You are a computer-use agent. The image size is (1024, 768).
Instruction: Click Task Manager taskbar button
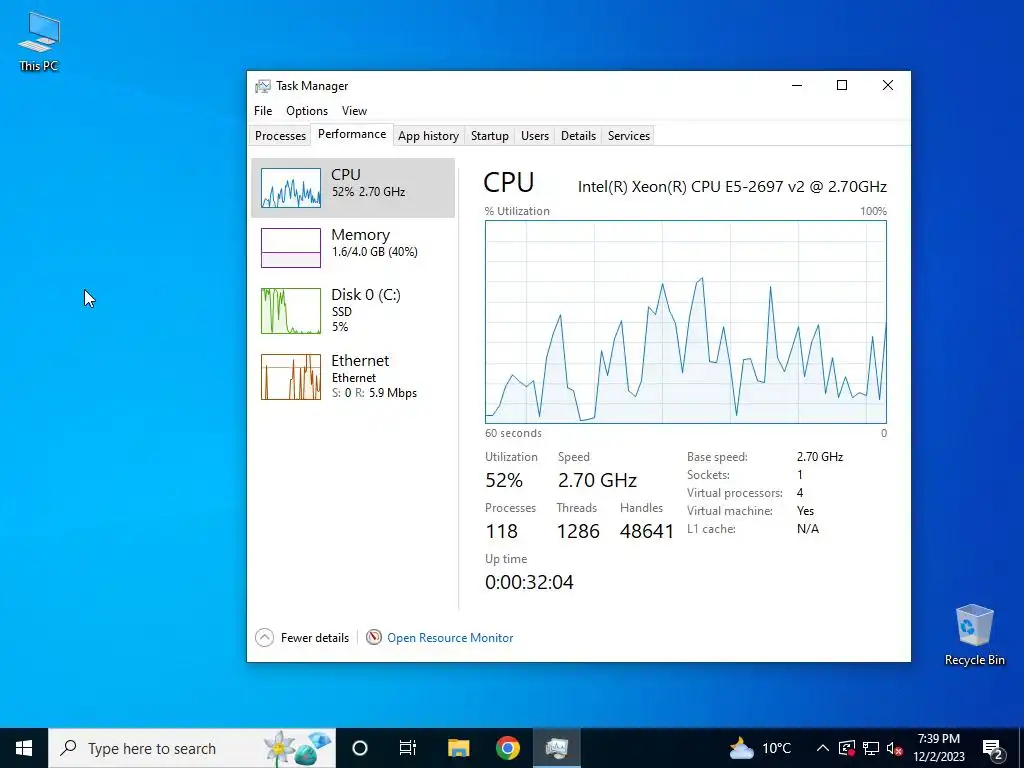click(557, 748)
